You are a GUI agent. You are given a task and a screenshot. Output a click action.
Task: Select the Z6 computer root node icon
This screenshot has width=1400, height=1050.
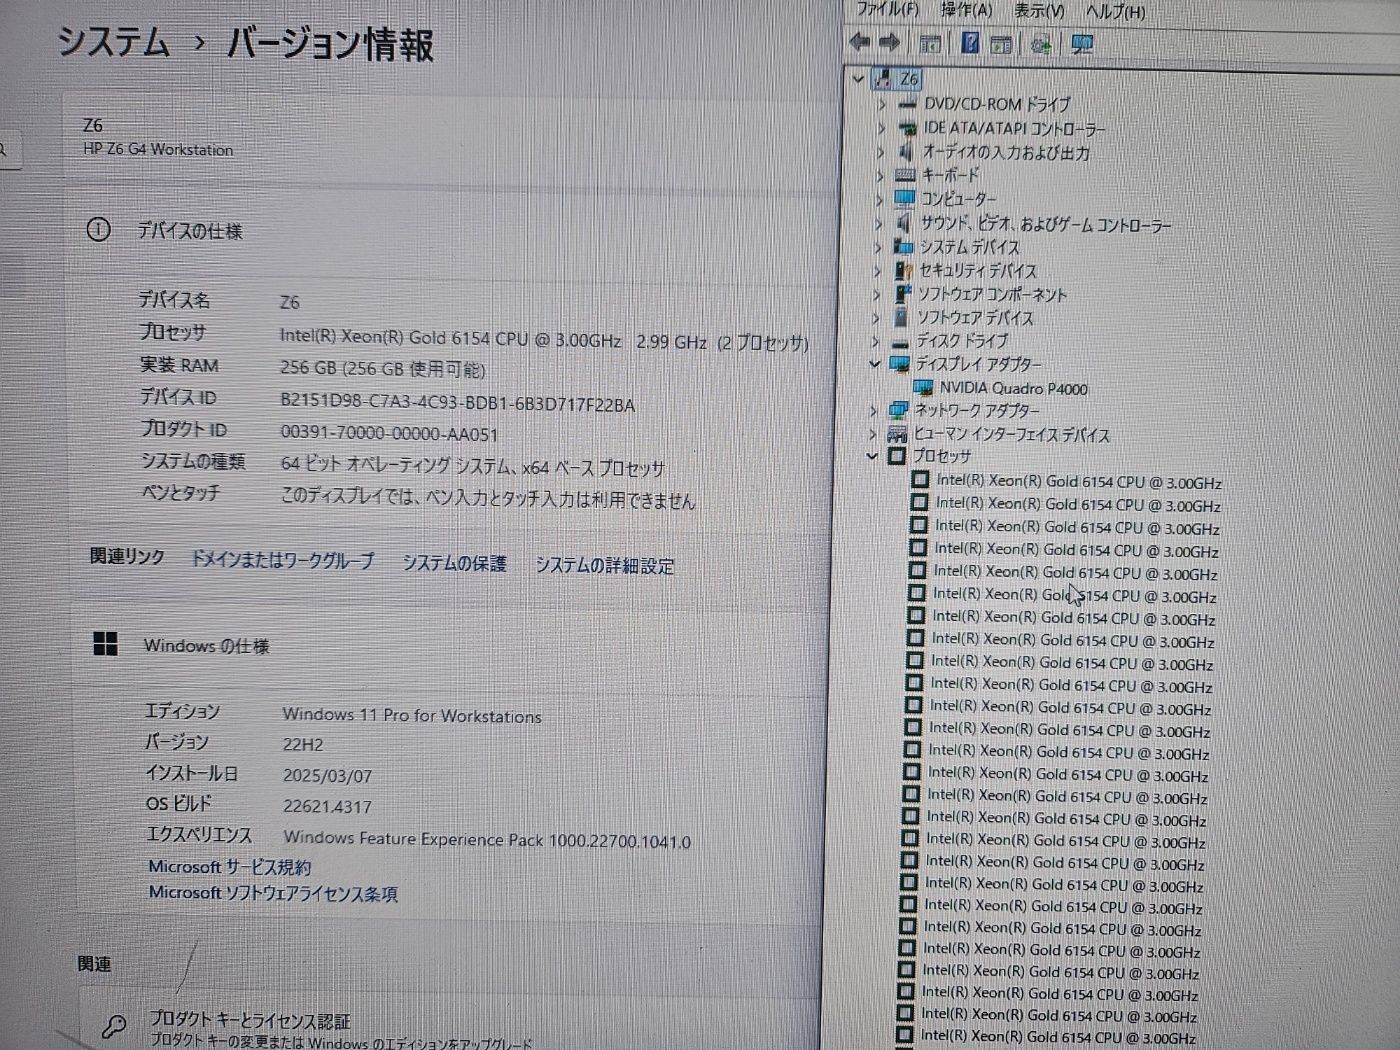[883, 78]
